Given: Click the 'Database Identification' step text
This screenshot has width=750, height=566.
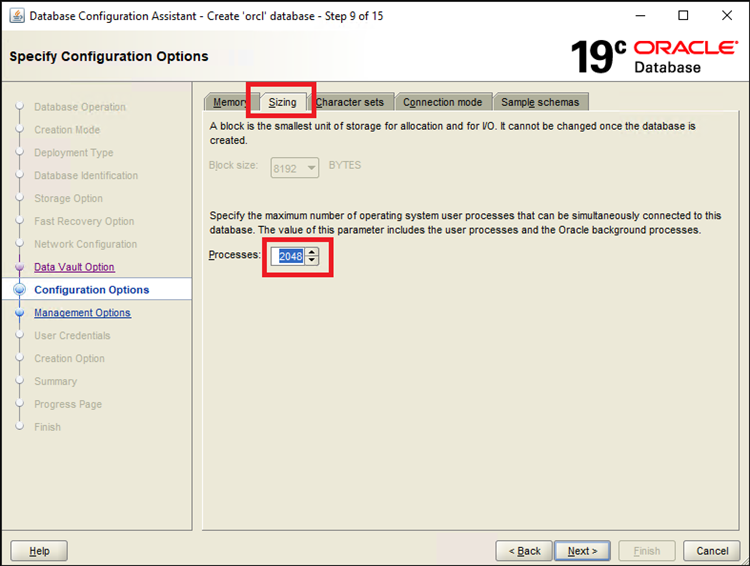Looking at the screenshot, I should click(x=86, y=176).
